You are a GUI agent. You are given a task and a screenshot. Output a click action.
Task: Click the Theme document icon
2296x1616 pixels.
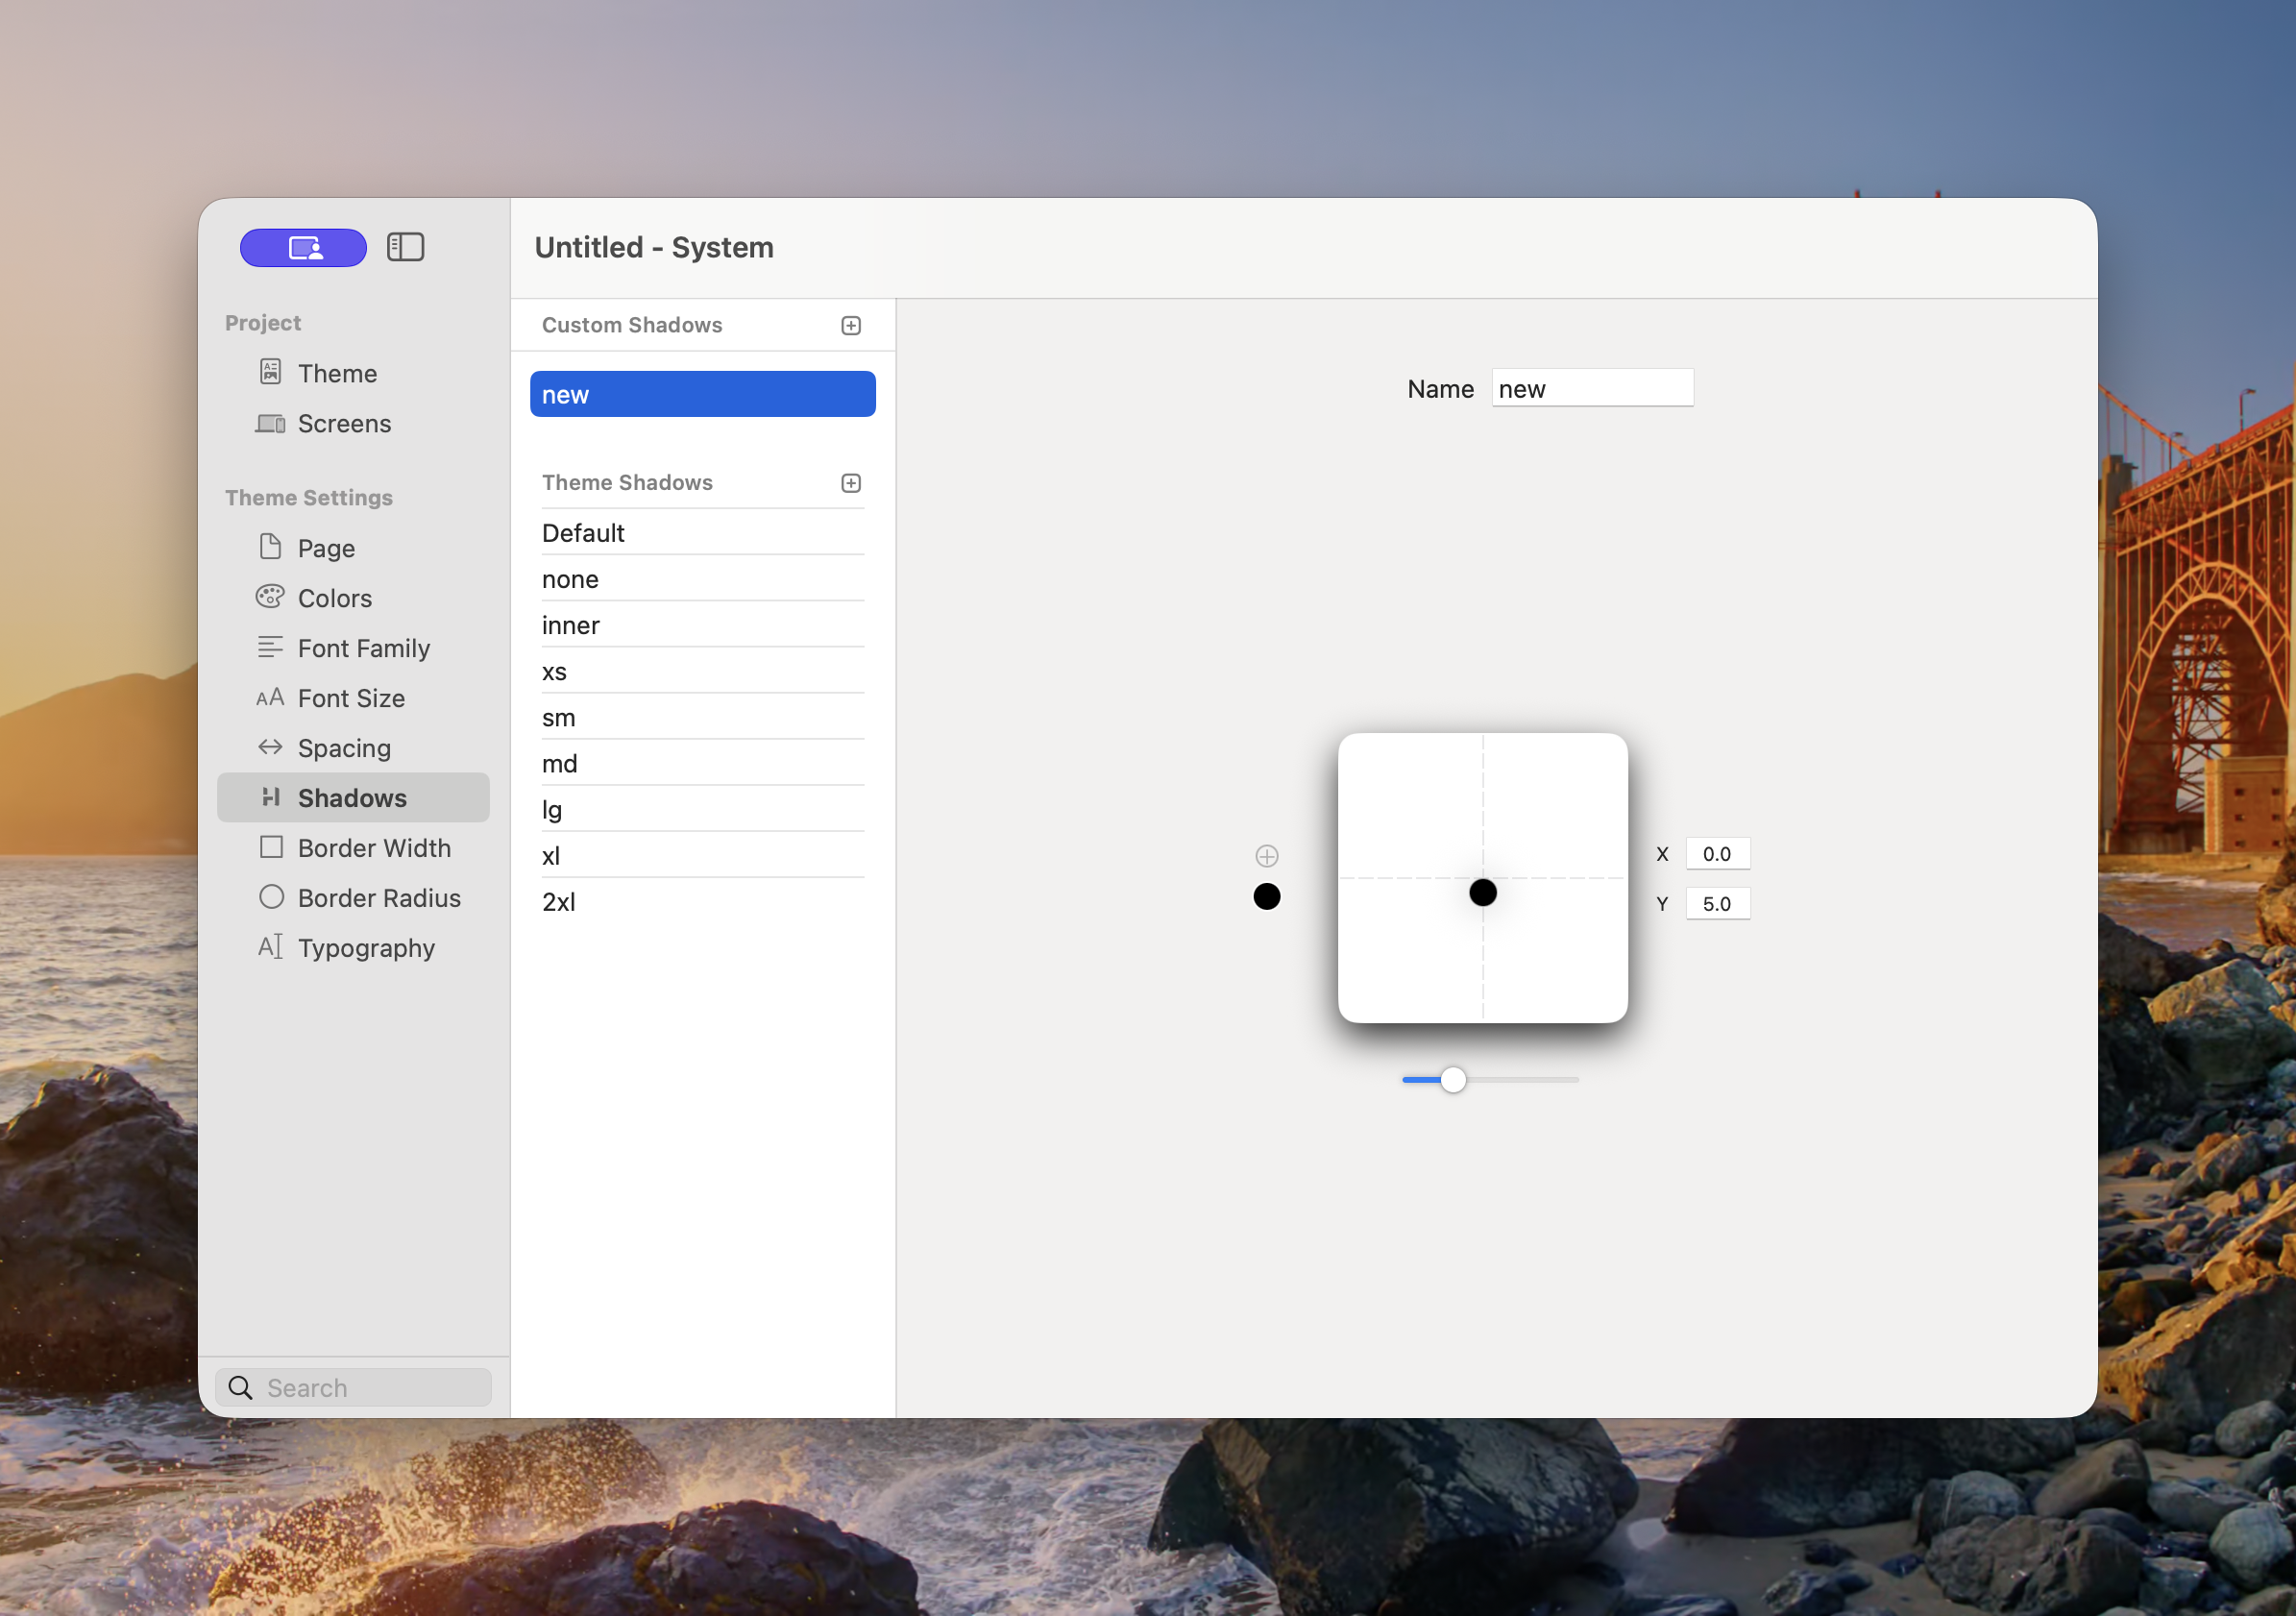pyautogui.click(x=270, y=372)
